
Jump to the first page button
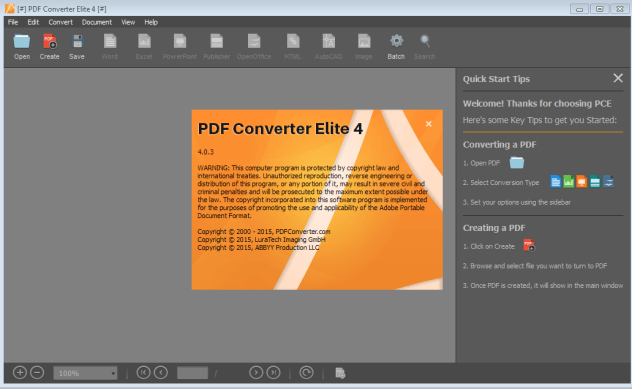click(x=143, y=372)
